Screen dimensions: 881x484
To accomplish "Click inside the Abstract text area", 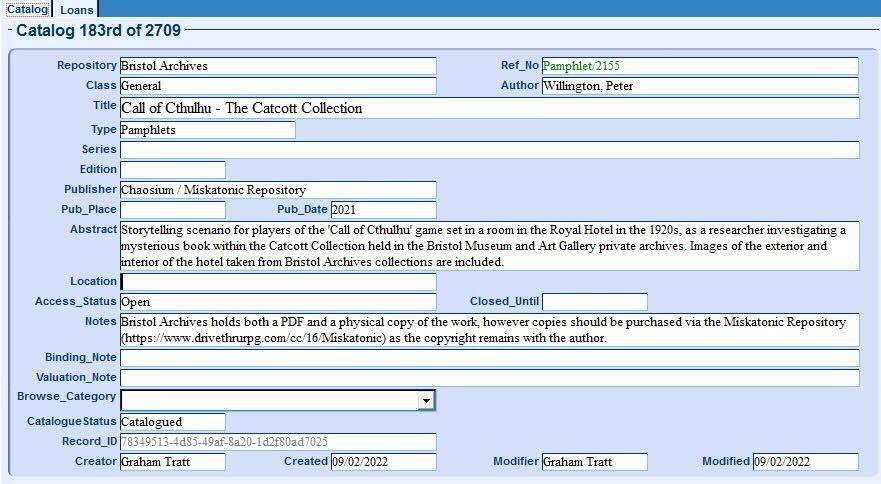I will click(489, 246).
